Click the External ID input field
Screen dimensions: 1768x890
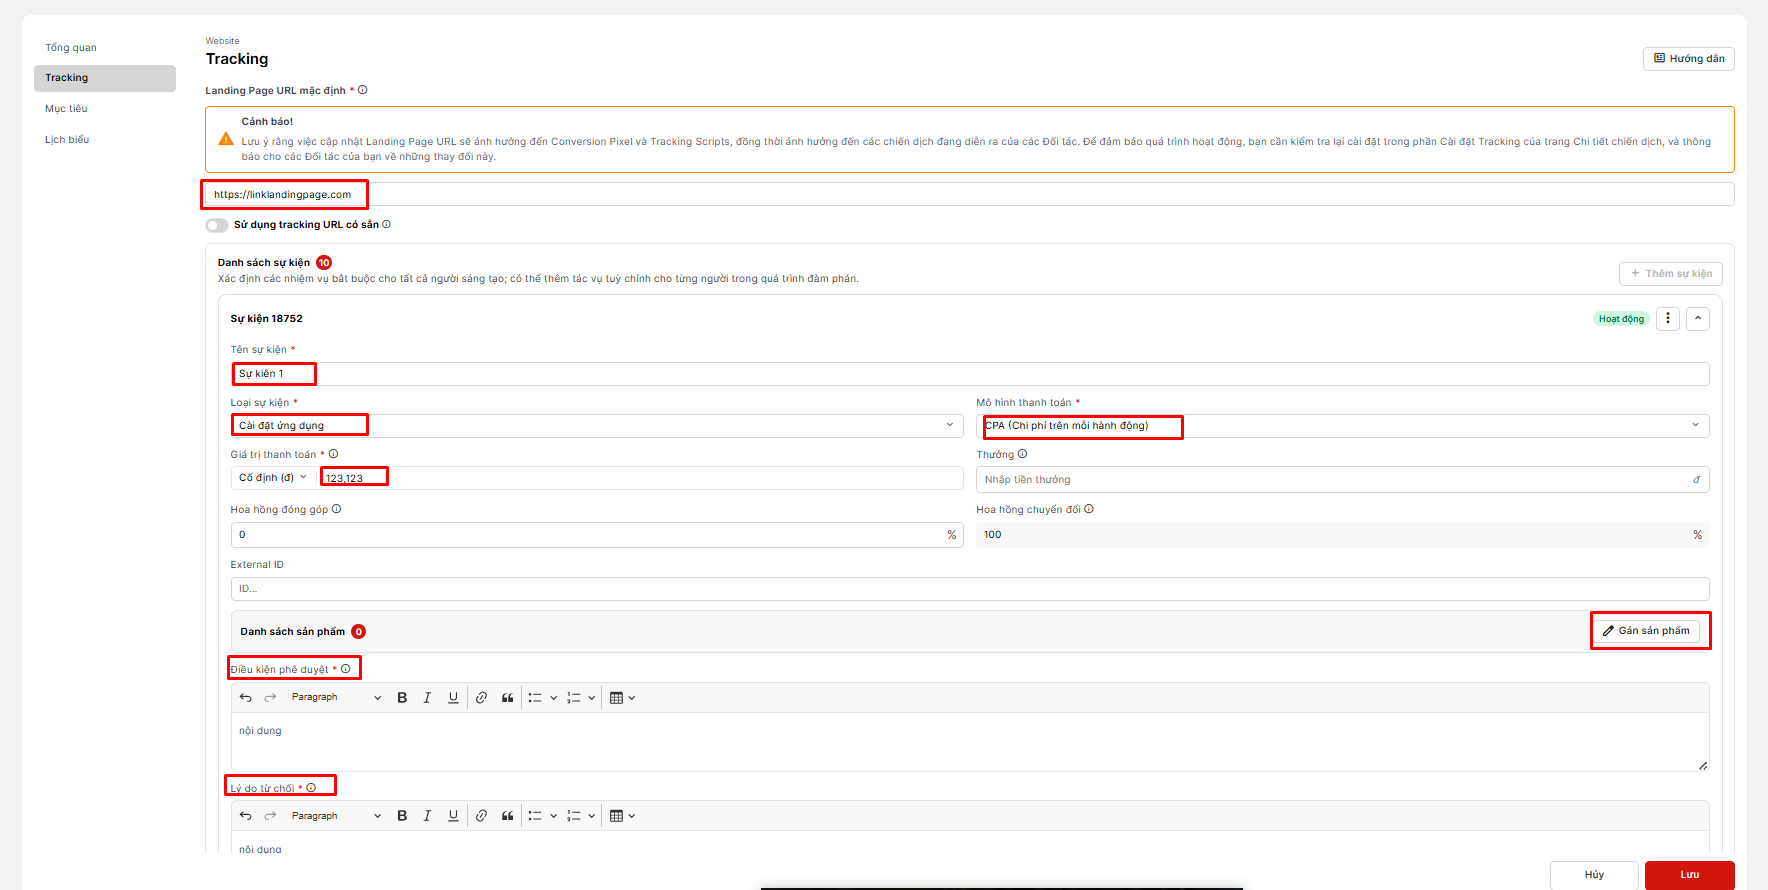pyautogui.click(x=969, y=589)
